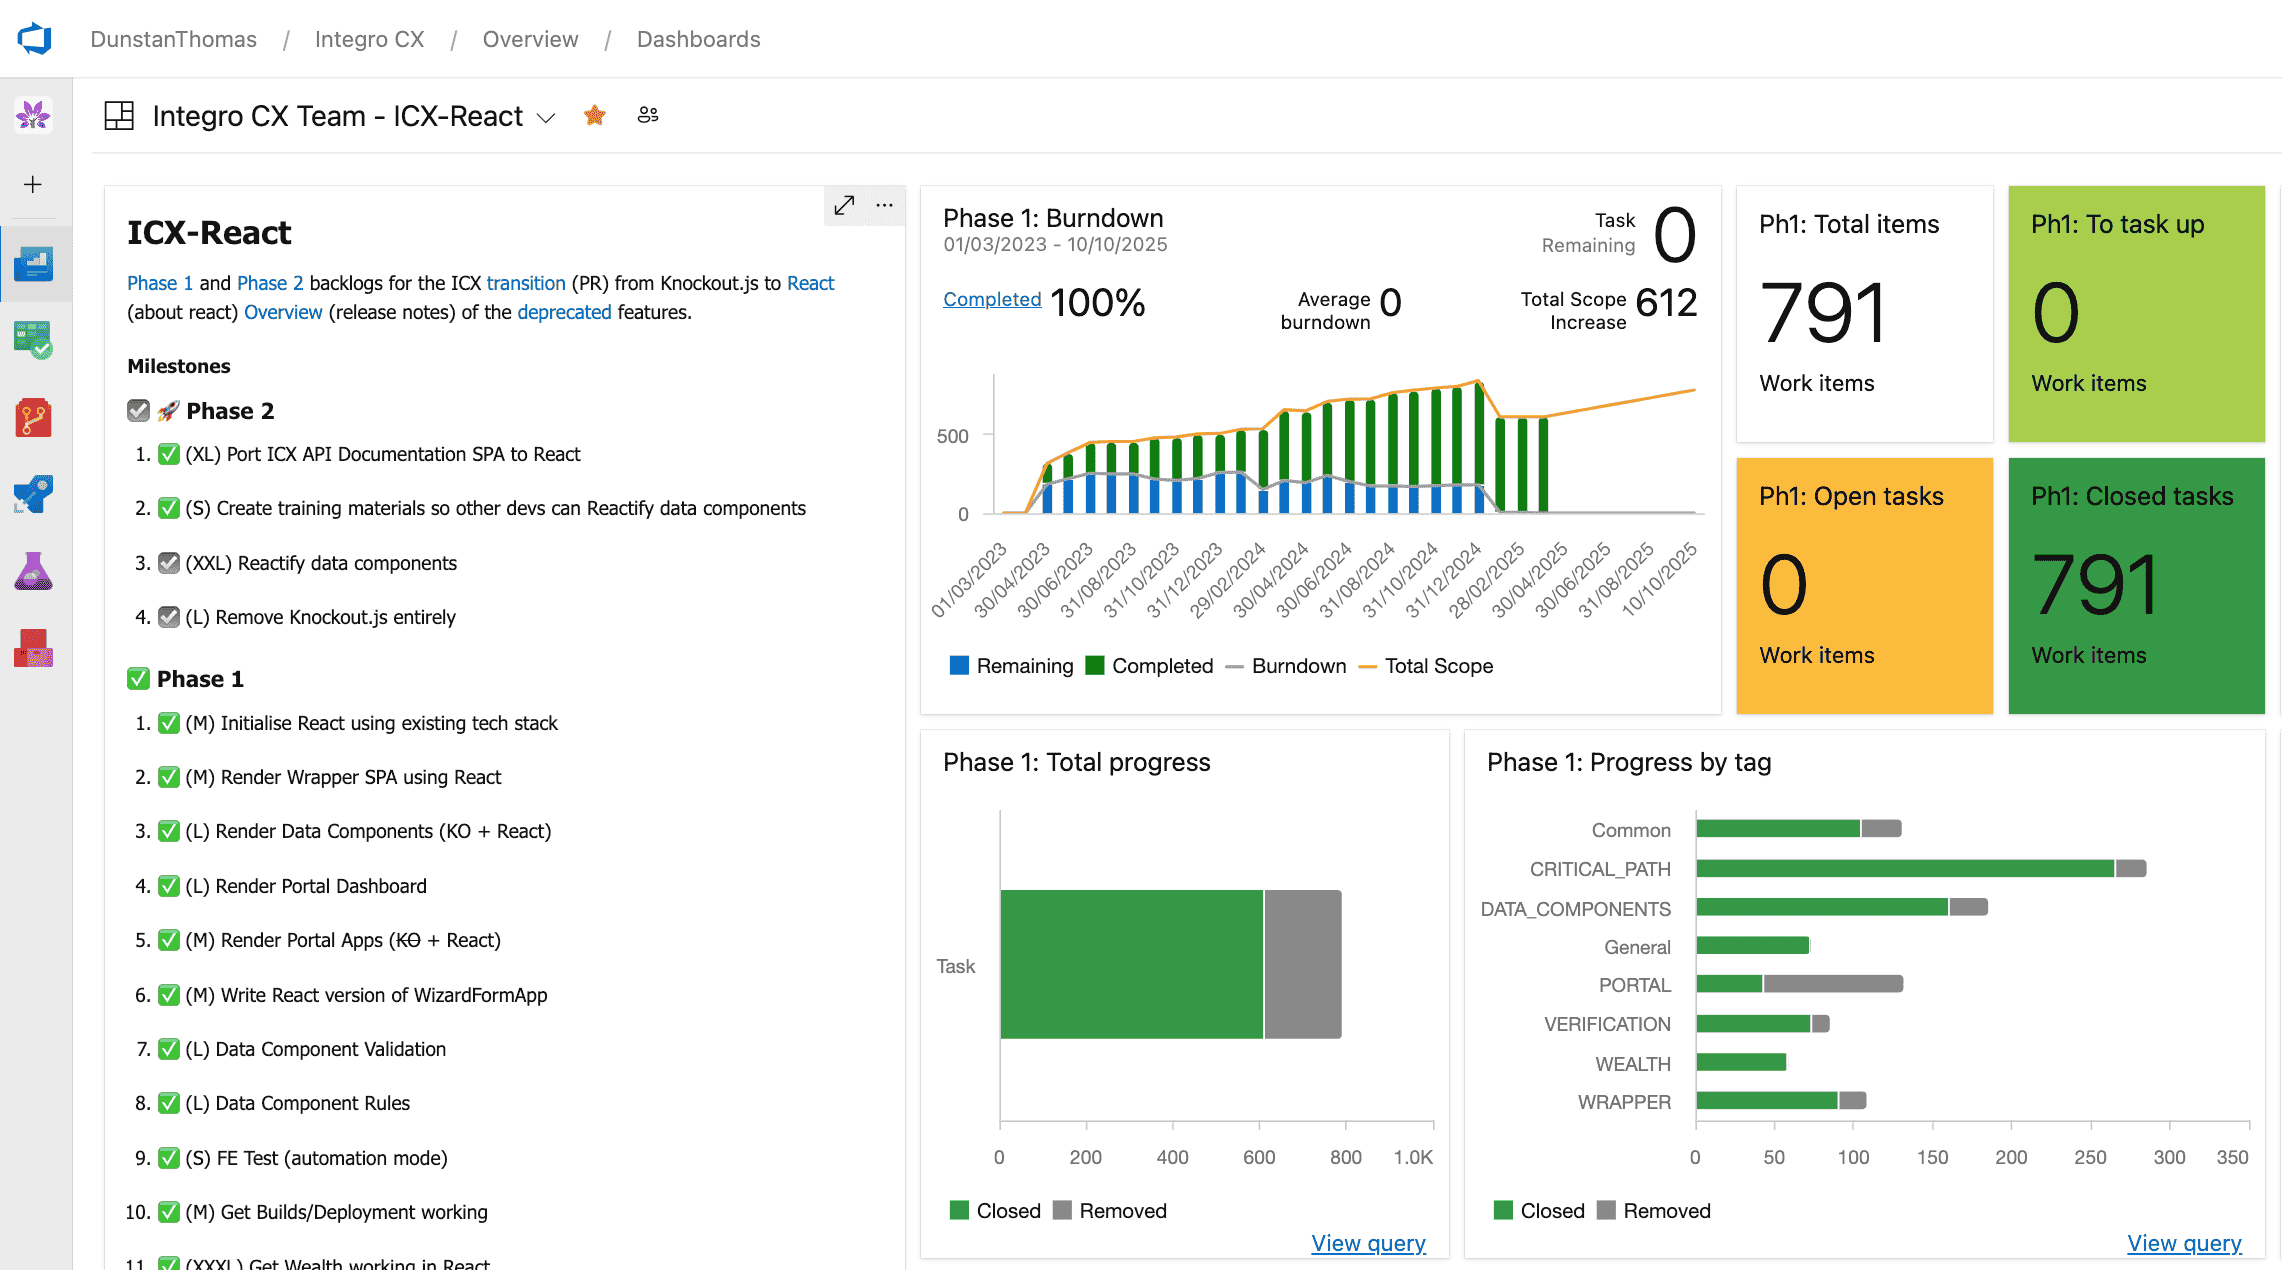
Task: Open the Boards hub icon in sidebar
Action: (x=34, y=340)
